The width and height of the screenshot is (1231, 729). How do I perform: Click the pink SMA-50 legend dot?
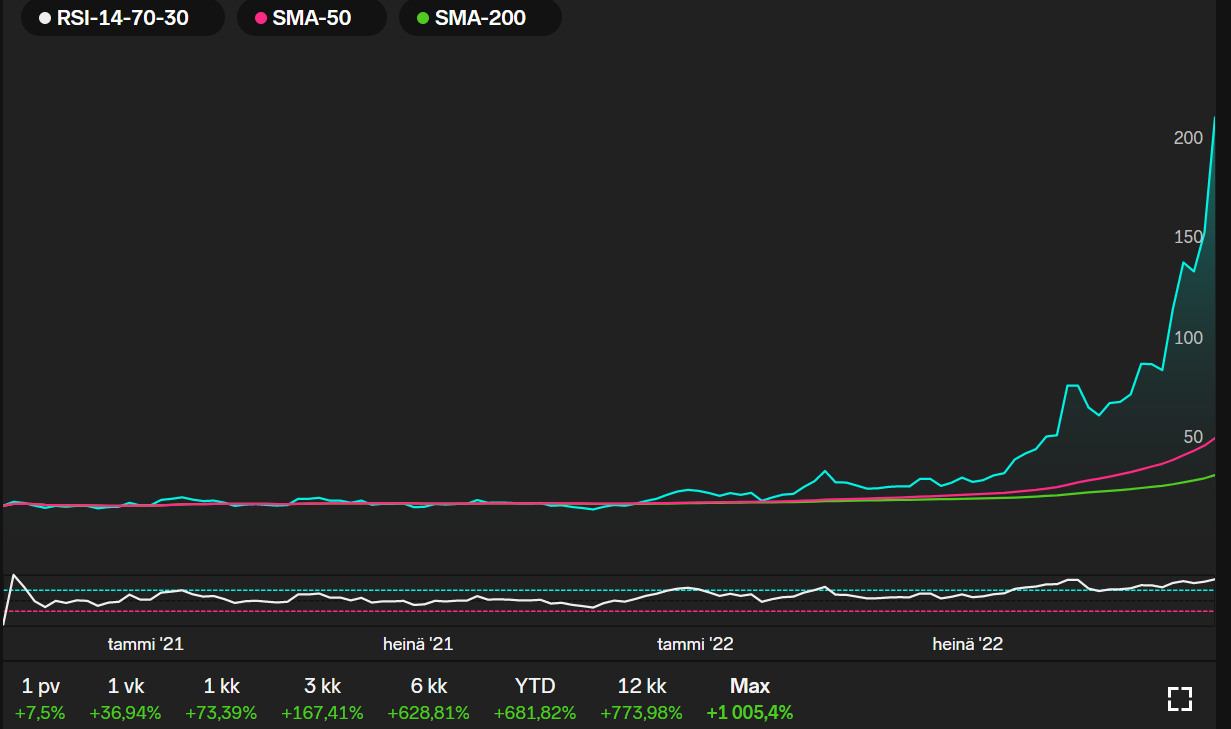pyautogui.click(x=261, y=18)
